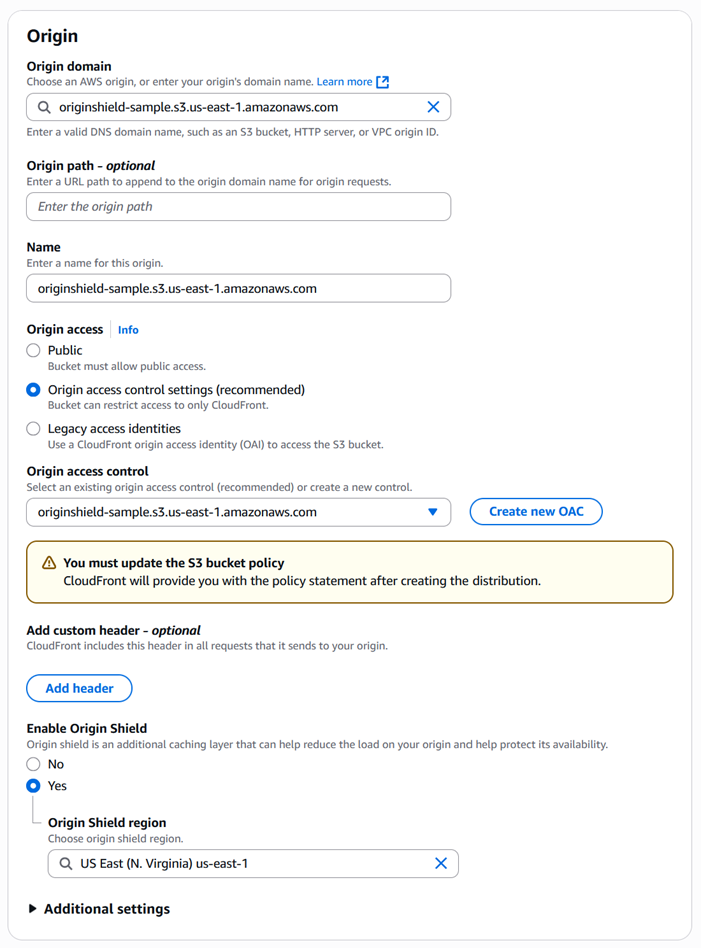
Task: Clear the Origin Shield region via the X icon
Action: pyautogui.click(x=441, y=863)
